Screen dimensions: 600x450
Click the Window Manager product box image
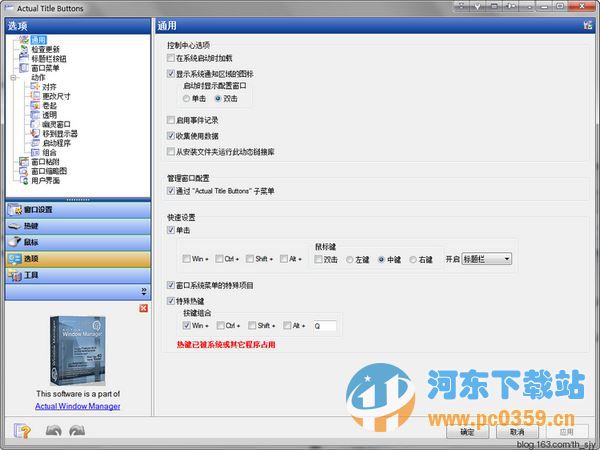(x=78, y=351)
